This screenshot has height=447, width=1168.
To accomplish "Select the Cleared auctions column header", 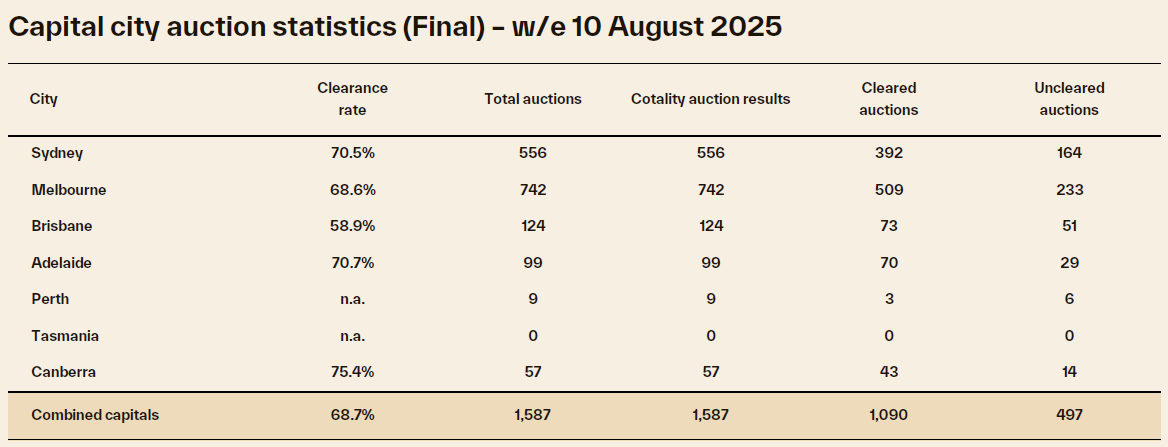I will tap(888, 99).
